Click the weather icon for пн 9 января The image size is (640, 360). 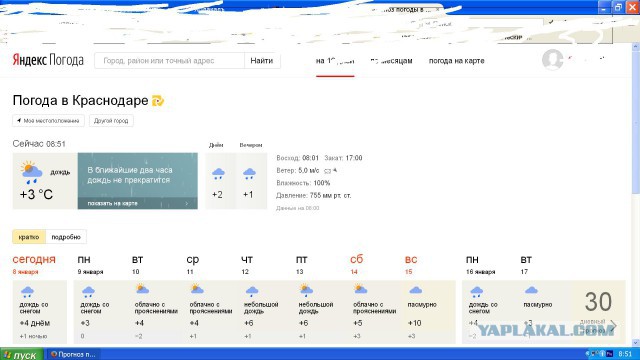[88, 291]
